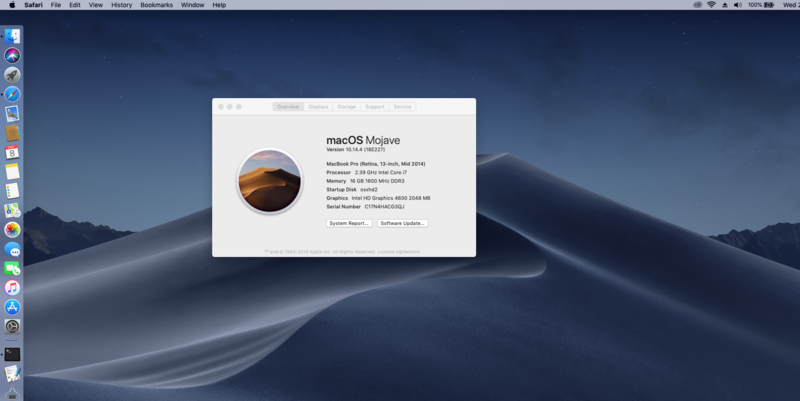Open Contacts book icon in Dock
The image size is (800, 401).
(x=12, y=133)
